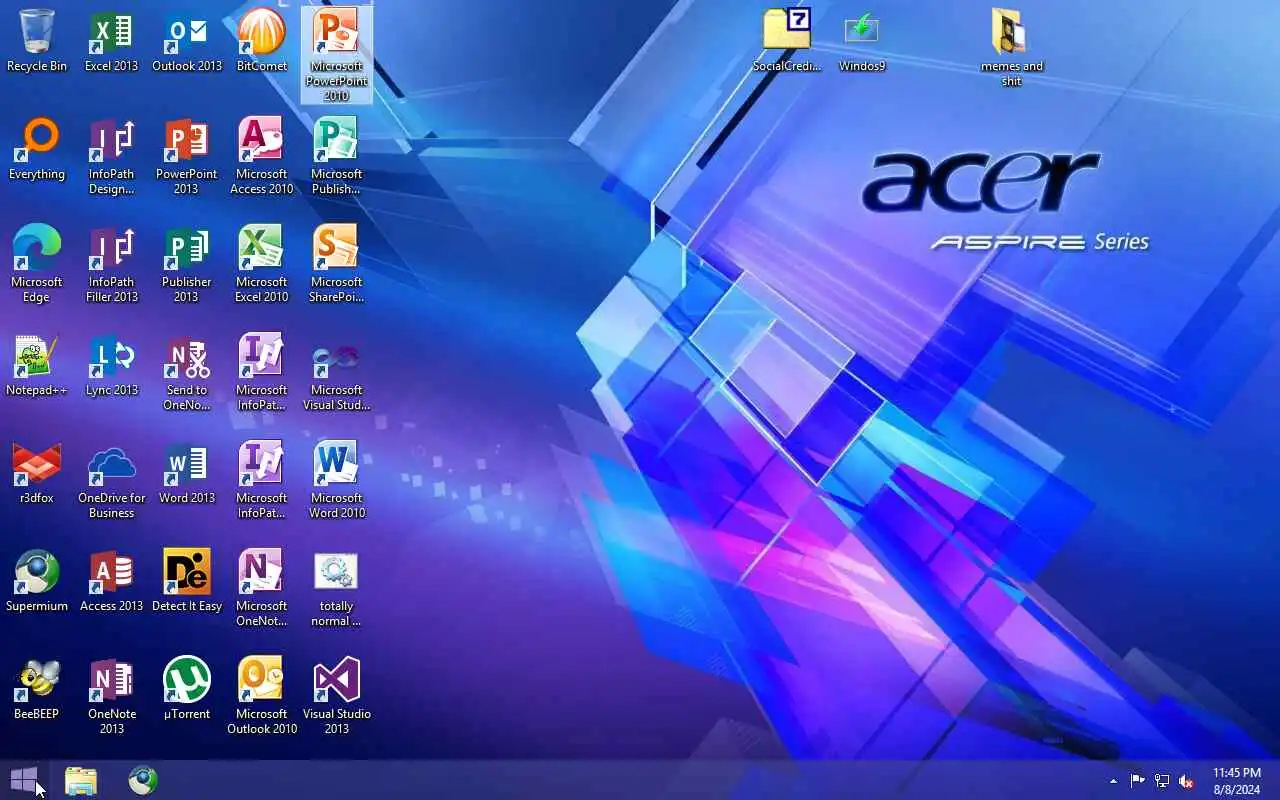
Task: Select the OneDrive for Business icon
Action: pos(112,480)
